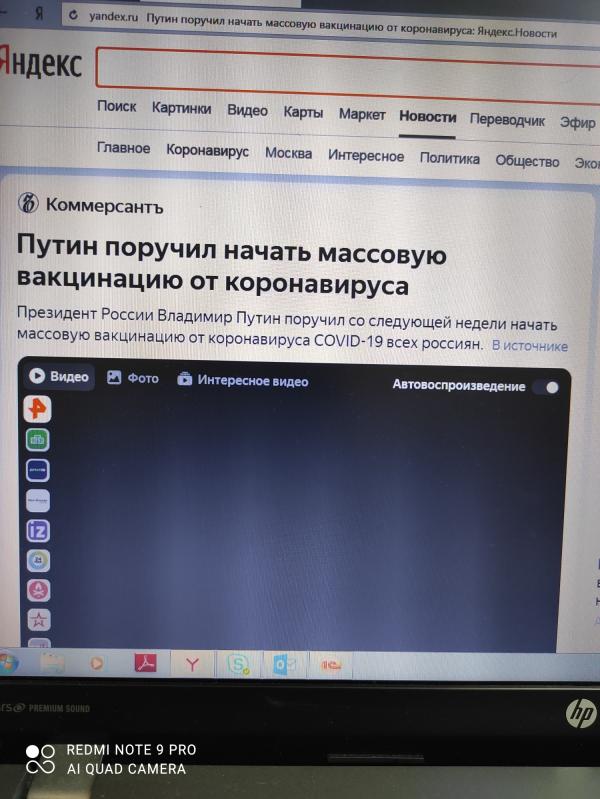Screen dimensions: 600x799
Task: Select the pale grey source icon in sidebar
Action: [x=38, y=500]
